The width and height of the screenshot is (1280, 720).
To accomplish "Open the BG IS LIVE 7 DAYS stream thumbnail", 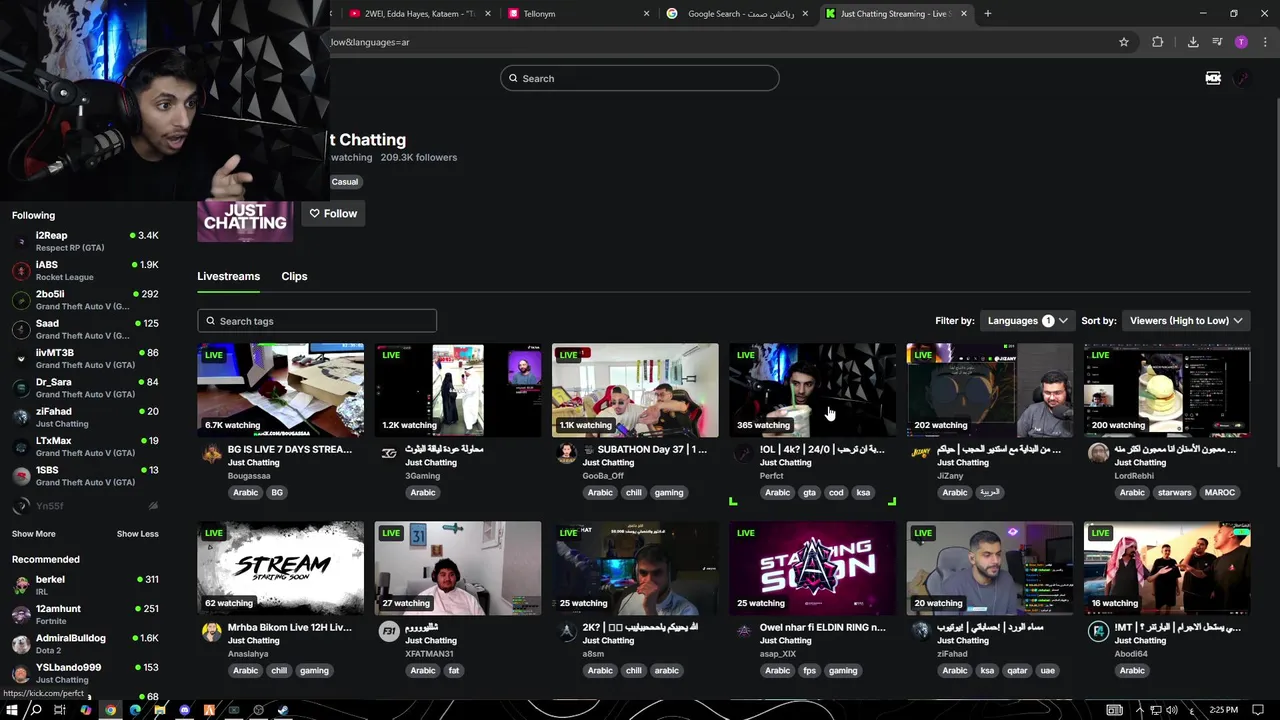I will 280,390.
